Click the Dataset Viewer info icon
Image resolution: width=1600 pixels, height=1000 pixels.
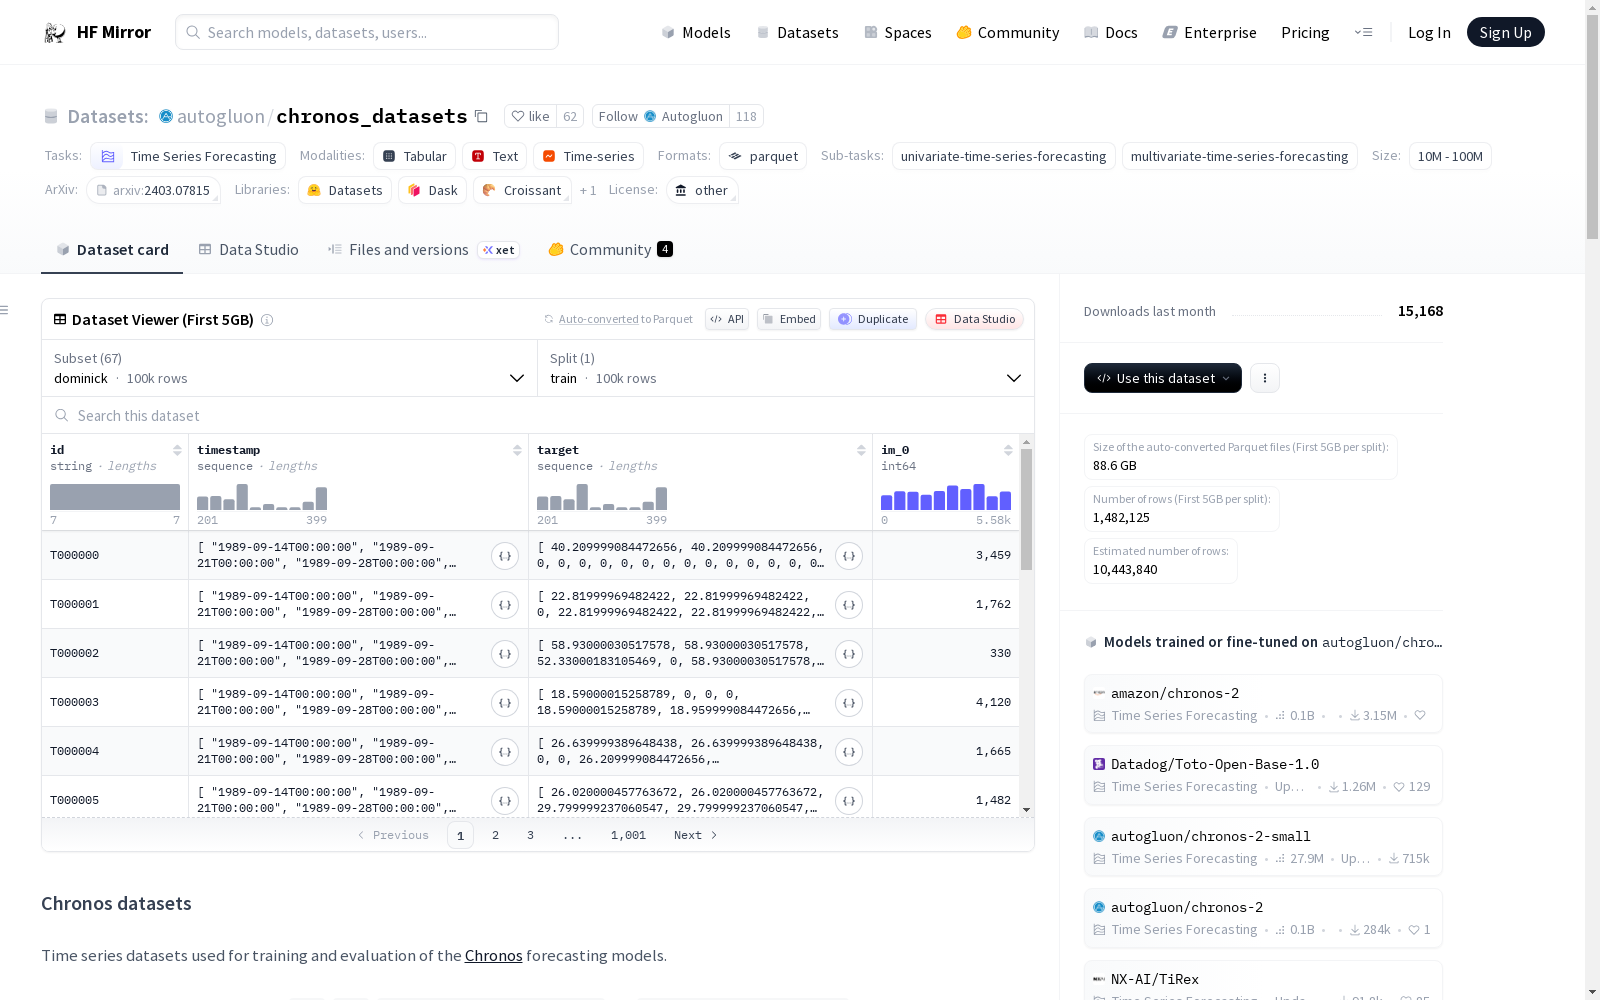(267, 320)
